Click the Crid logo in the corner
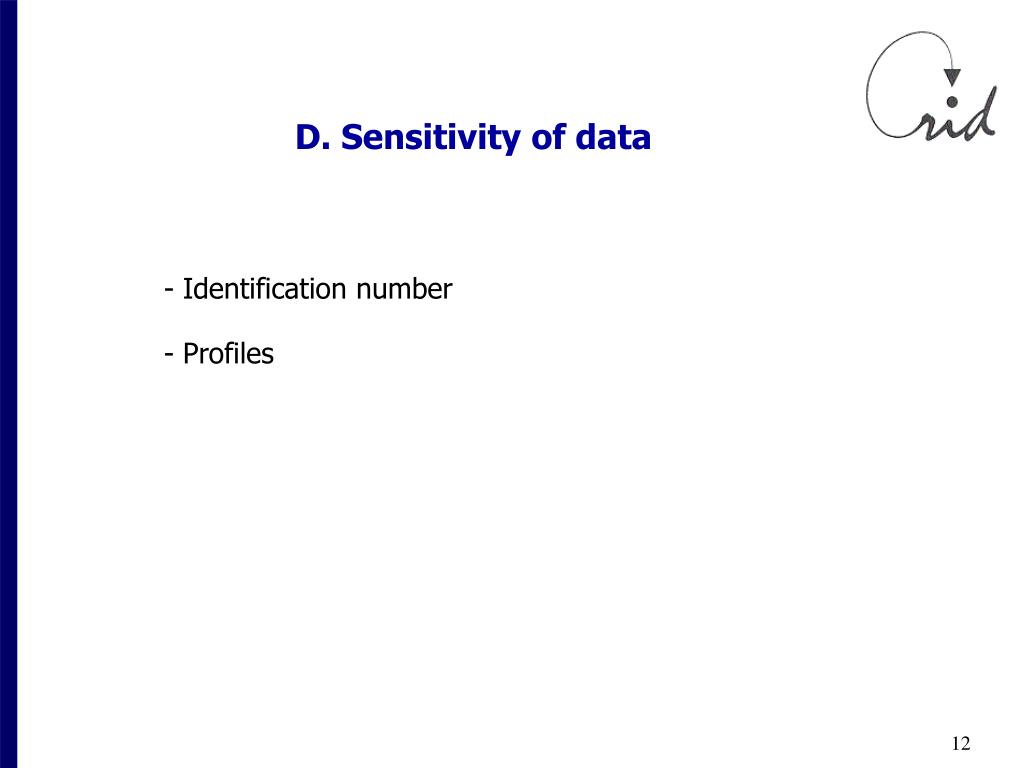The height and width of the screenshot is (768, 1024). (932, 85)
